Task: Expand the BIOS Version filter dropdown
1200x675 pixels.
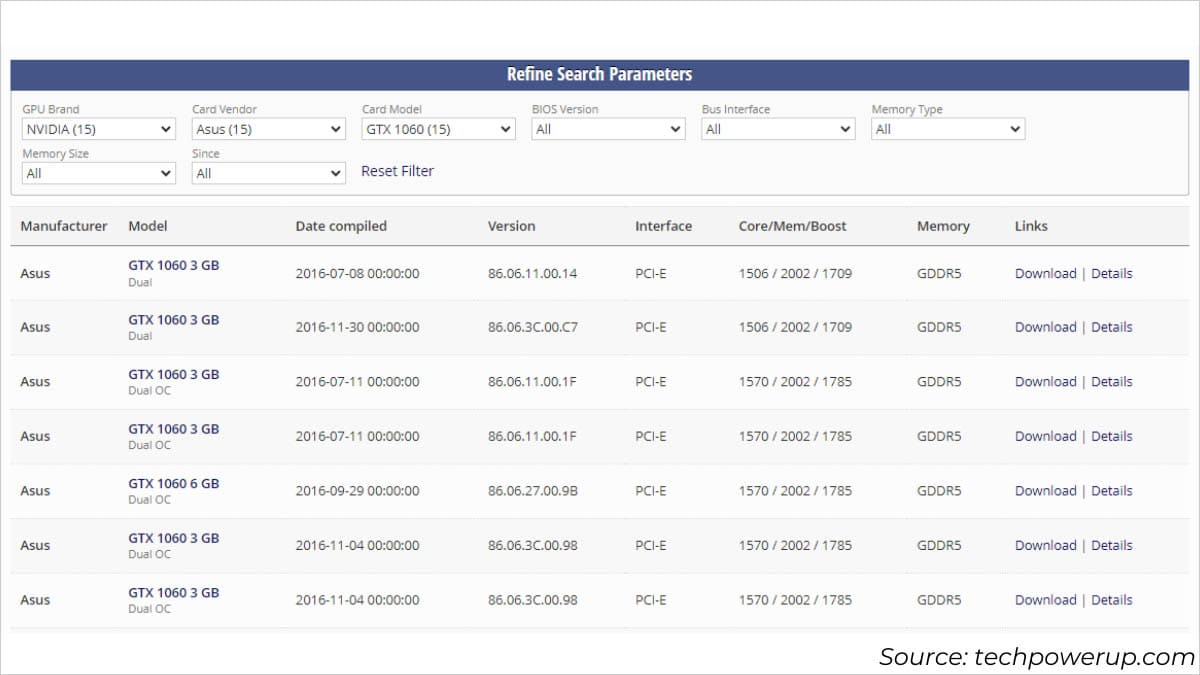Action: tap(608, 129)
